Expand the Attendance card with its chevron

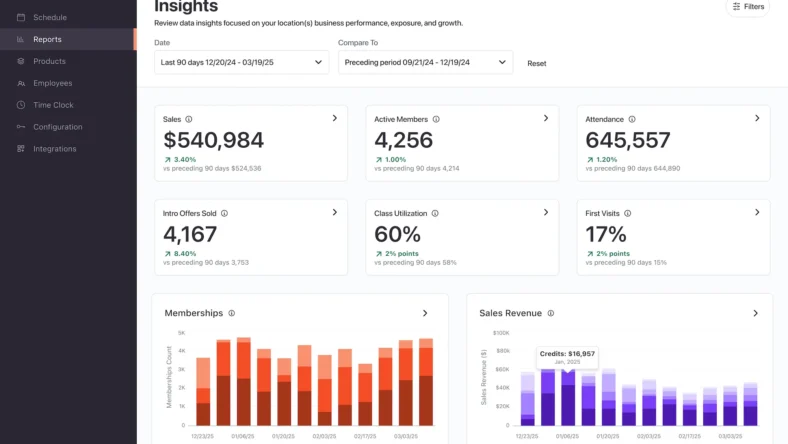click(757, 118)
